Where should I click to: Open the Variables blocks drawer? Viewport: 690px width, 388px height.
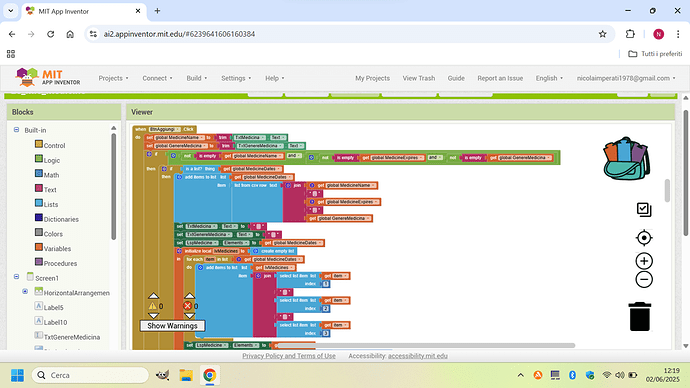tap(53, 248)
